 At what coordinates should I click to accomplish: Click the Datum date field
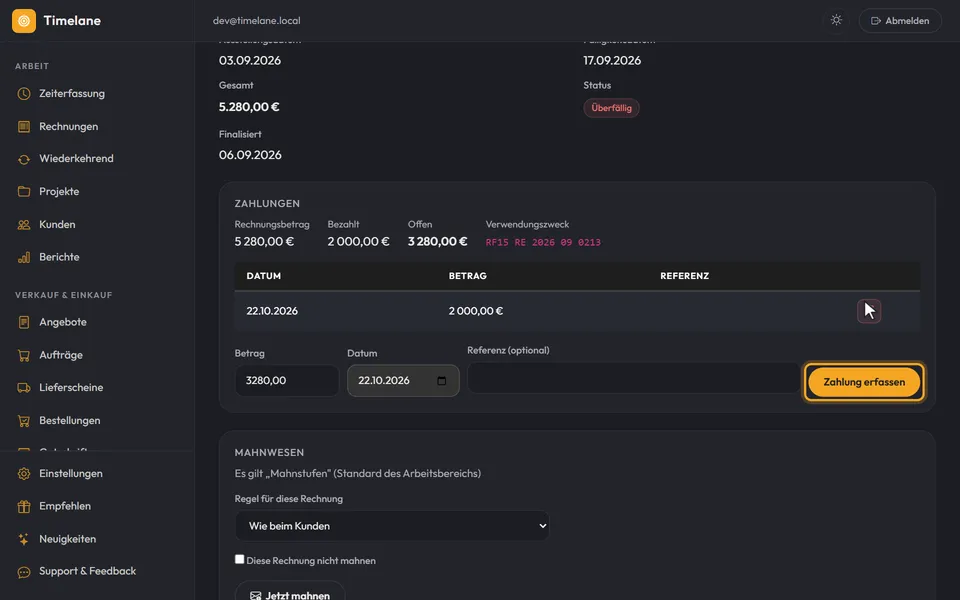(x=403, y=381)
